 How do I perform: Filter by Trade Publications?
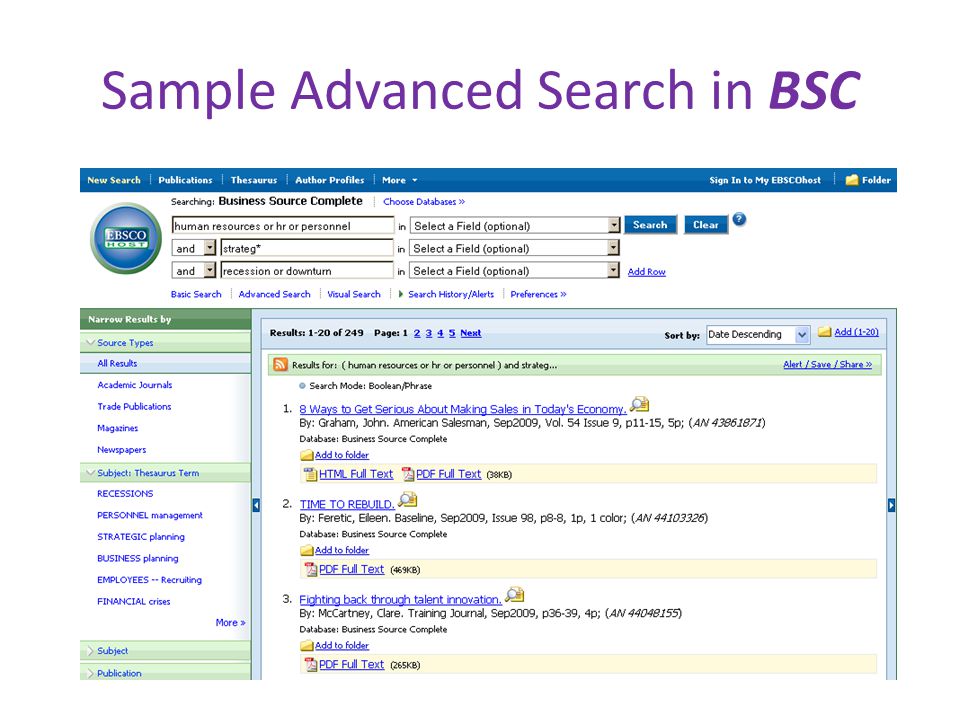[x=134, y=407]
